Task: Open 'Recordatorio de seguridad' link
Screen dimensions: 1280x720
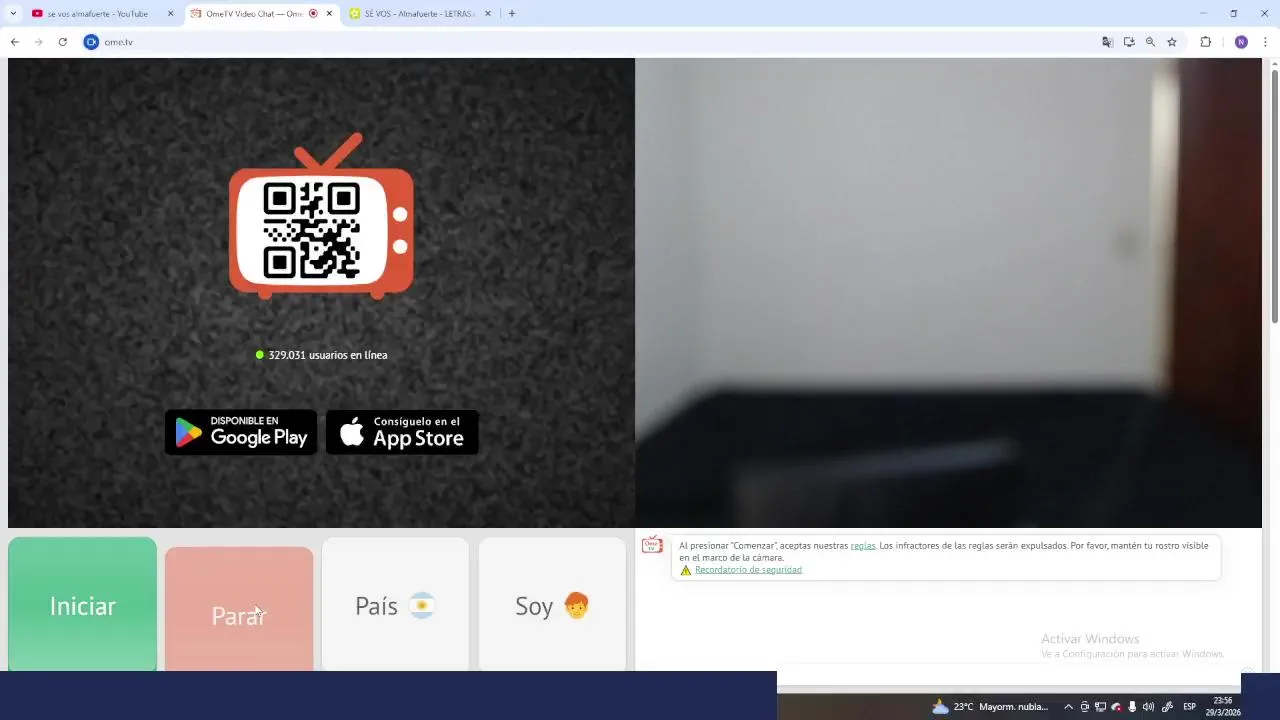Action: 748,570
